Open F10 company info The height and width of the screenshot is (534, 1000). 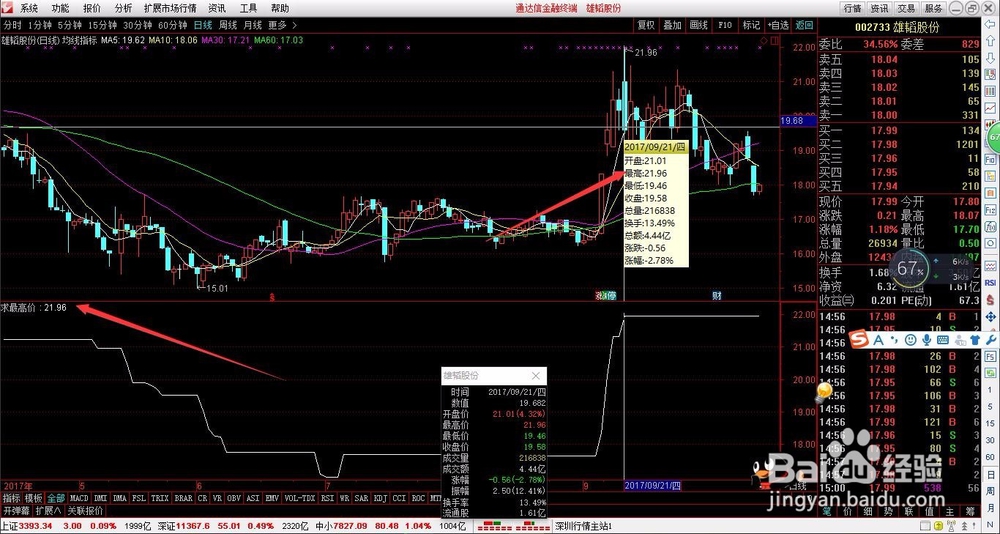(x=725, y=26)
